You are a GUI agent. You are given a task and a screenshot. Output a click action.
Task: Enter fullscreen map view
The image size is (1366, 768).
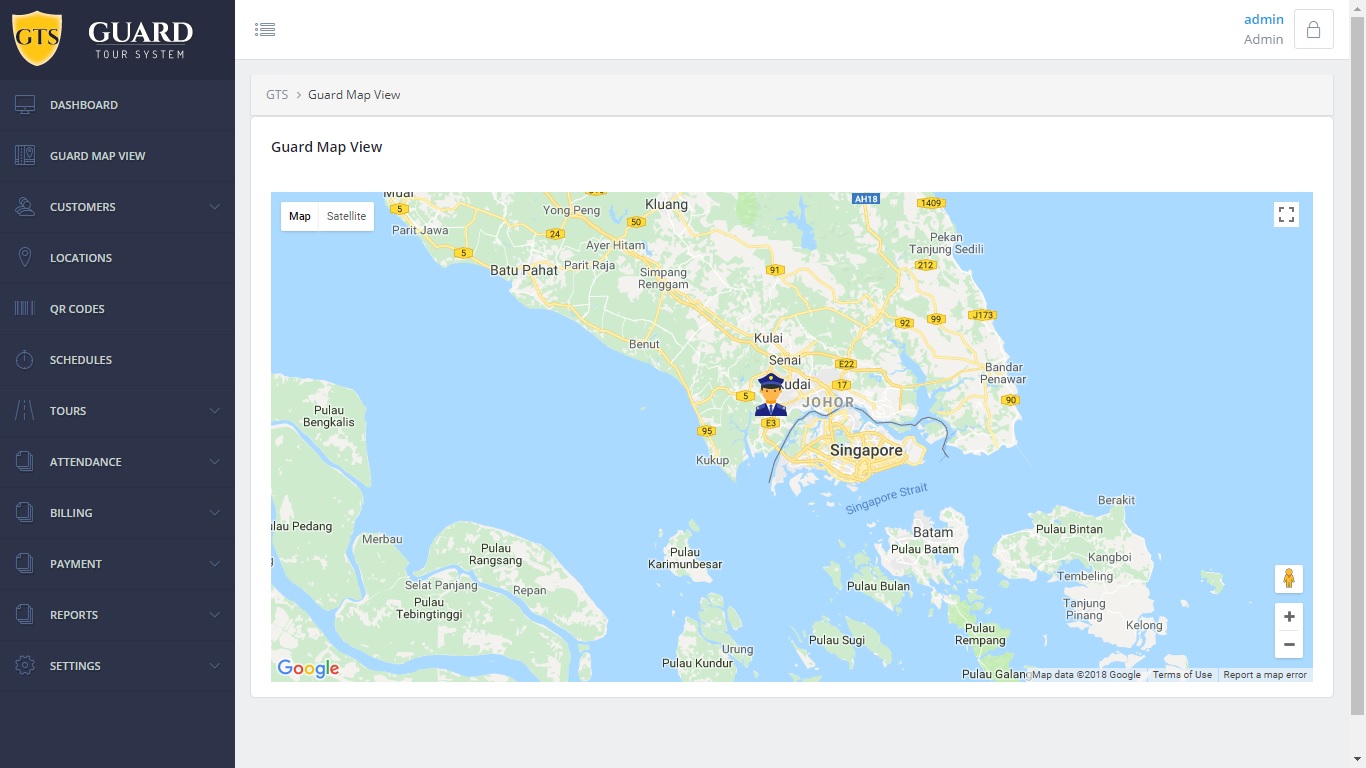click(x=1286, y=215)
